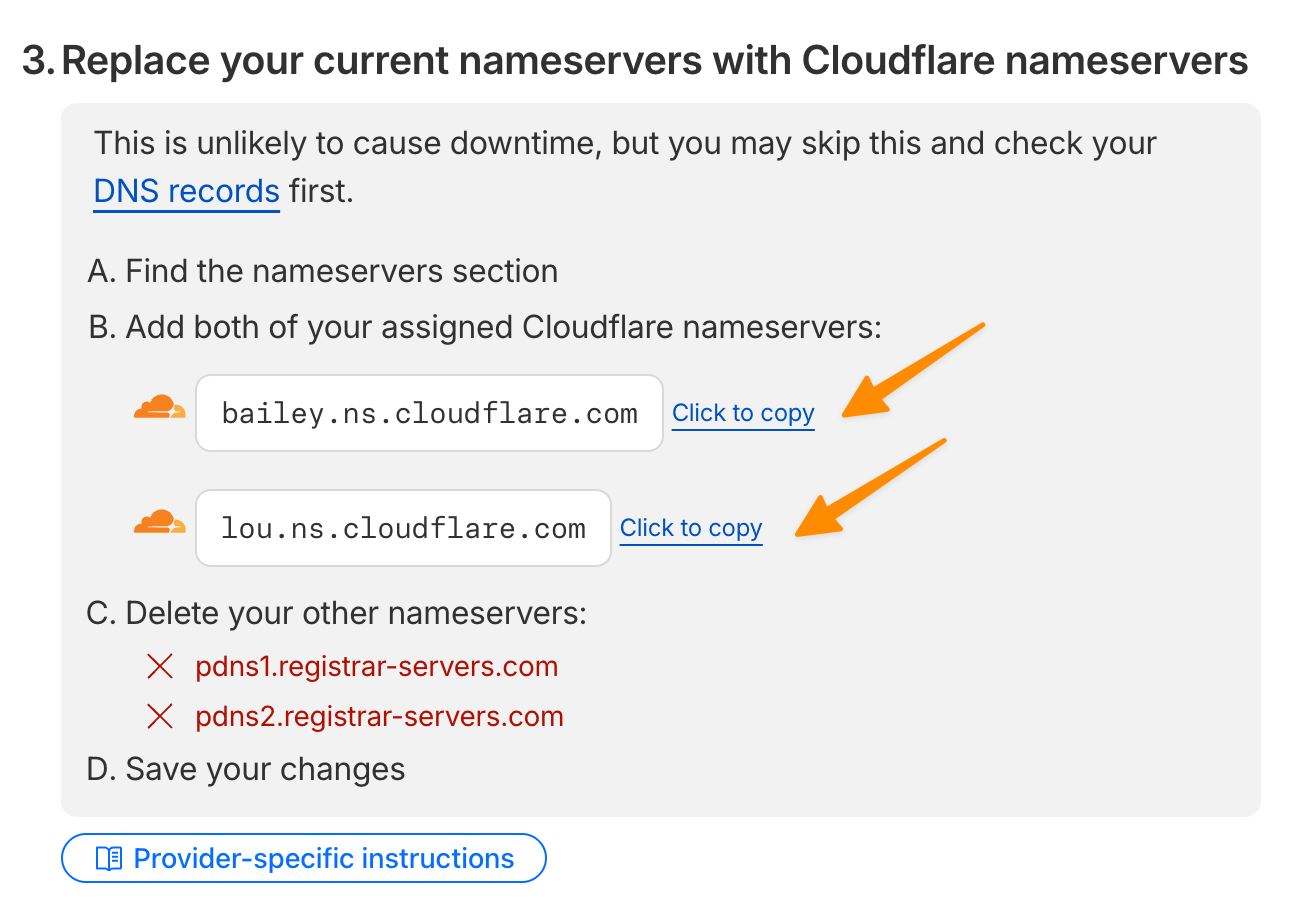
Task: Click the book icon in Provider-specific instructions
Action: coord(108,859)
